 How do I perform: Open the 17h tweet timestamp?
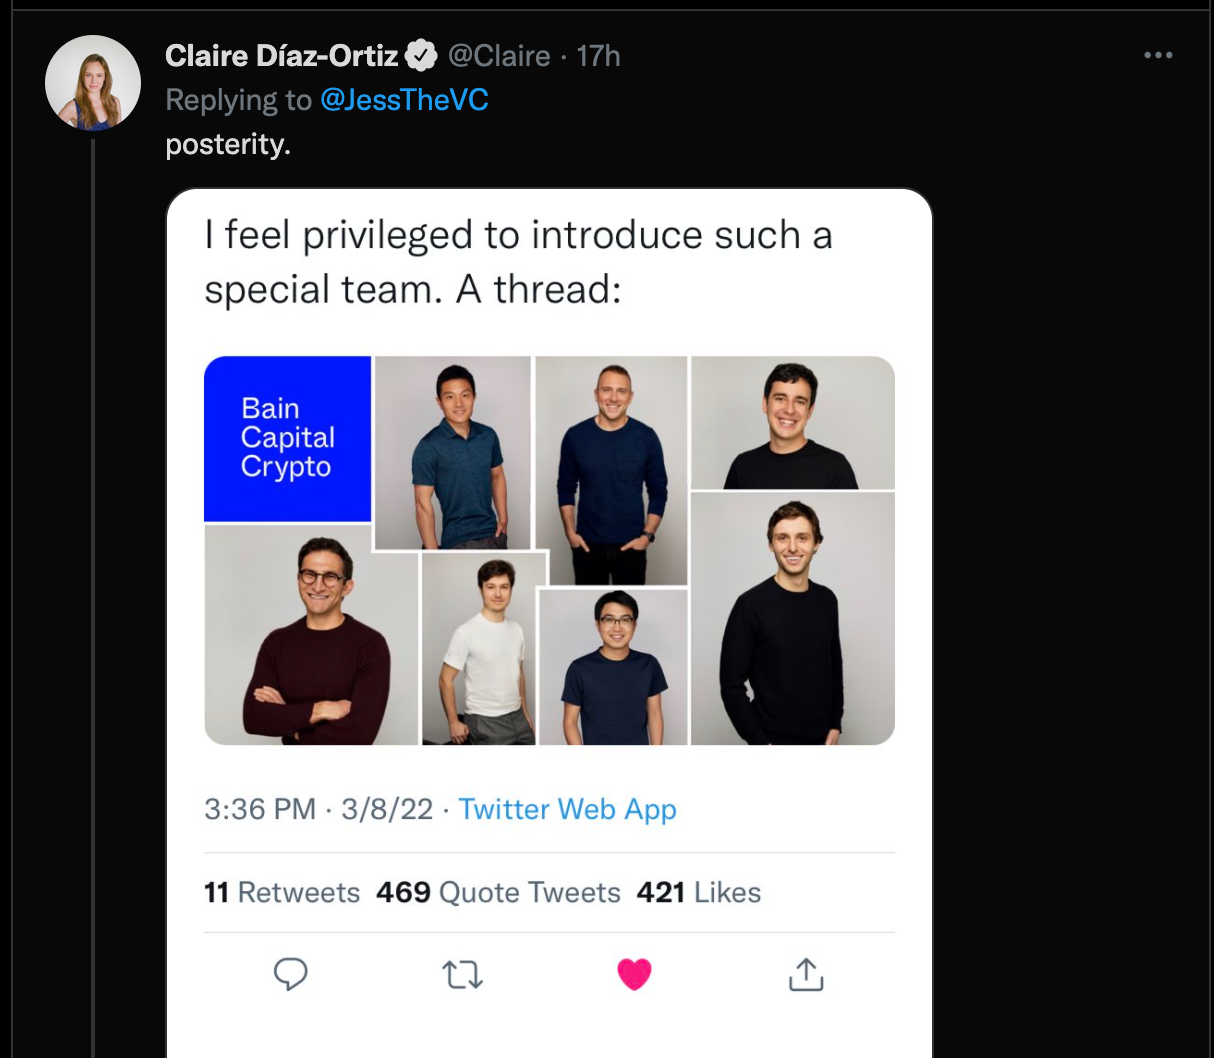click(x=598, y=56)
